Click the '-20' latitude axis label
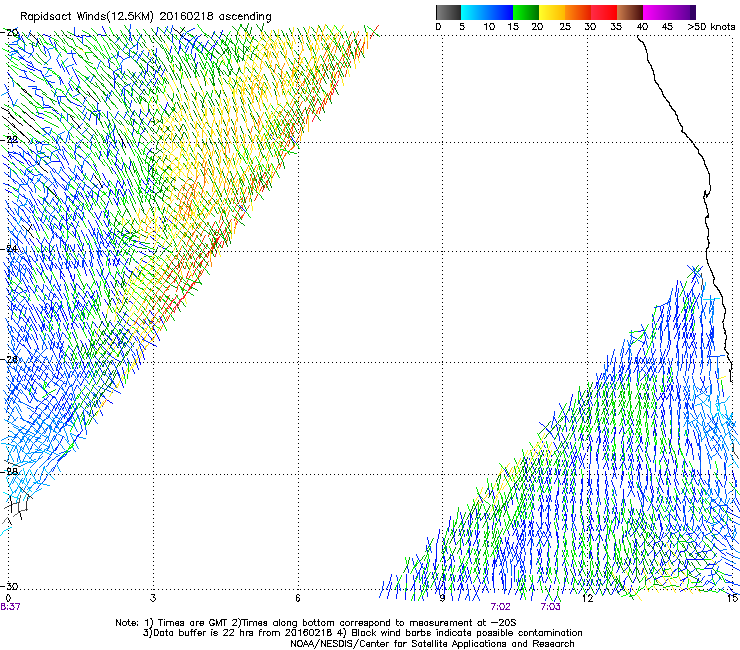 (x=11, y=33)
